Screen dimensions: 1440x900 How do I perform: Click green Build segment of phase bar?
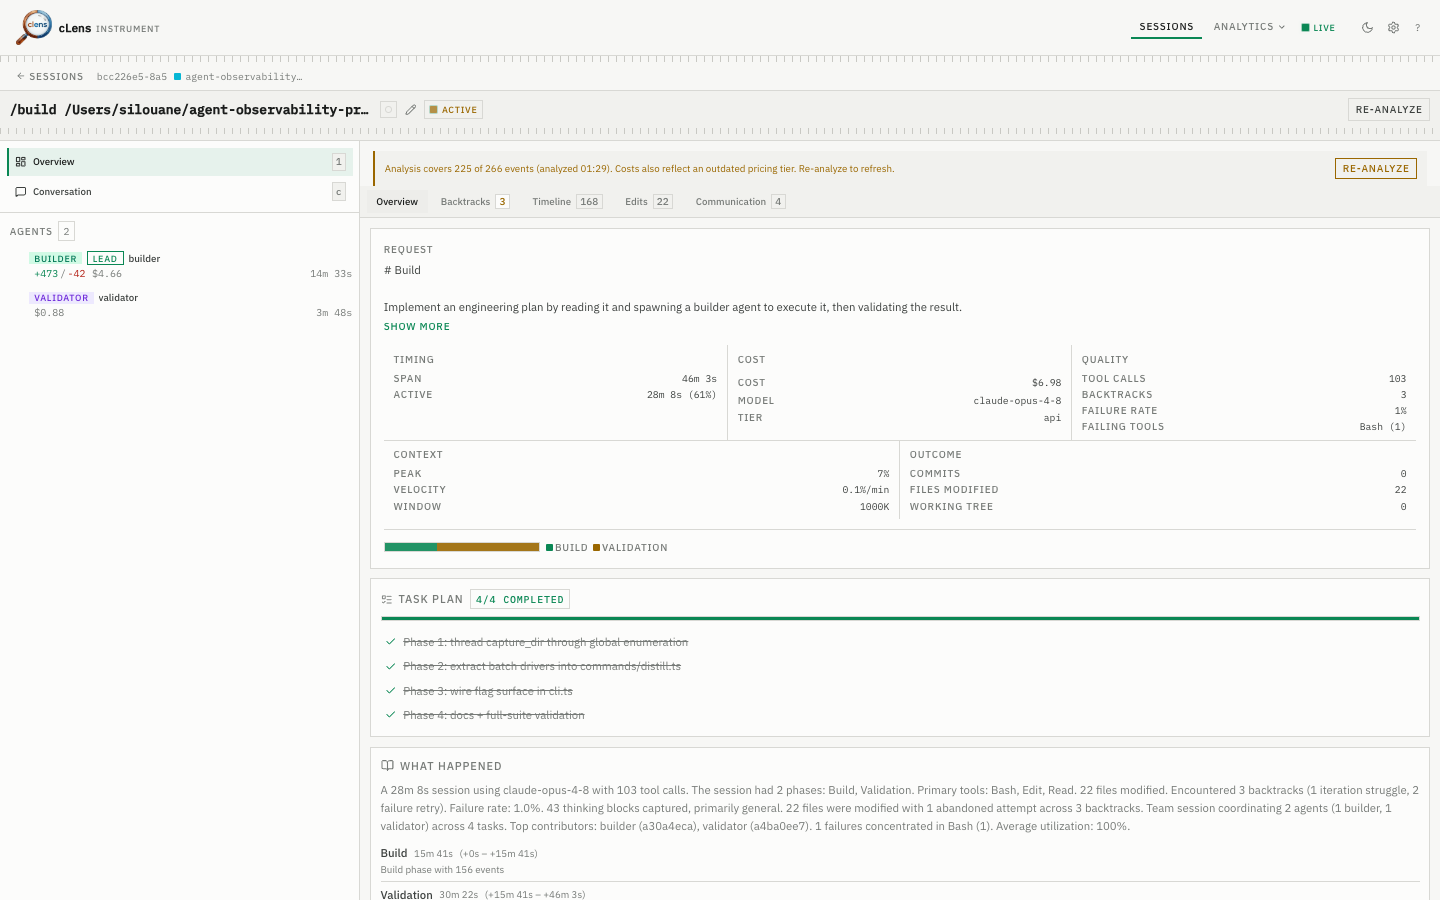[x=411, y=547]
